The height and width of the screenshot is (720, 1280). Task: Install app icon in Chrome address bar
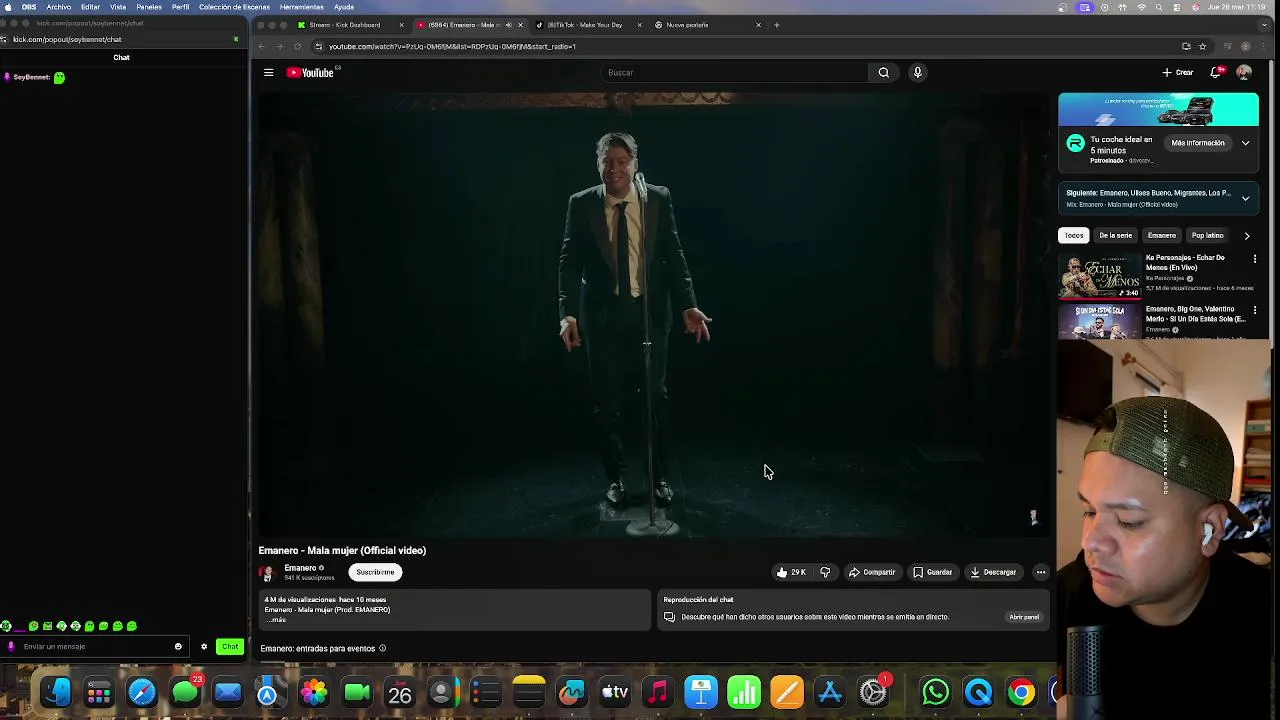click(x=1186, y=46)
